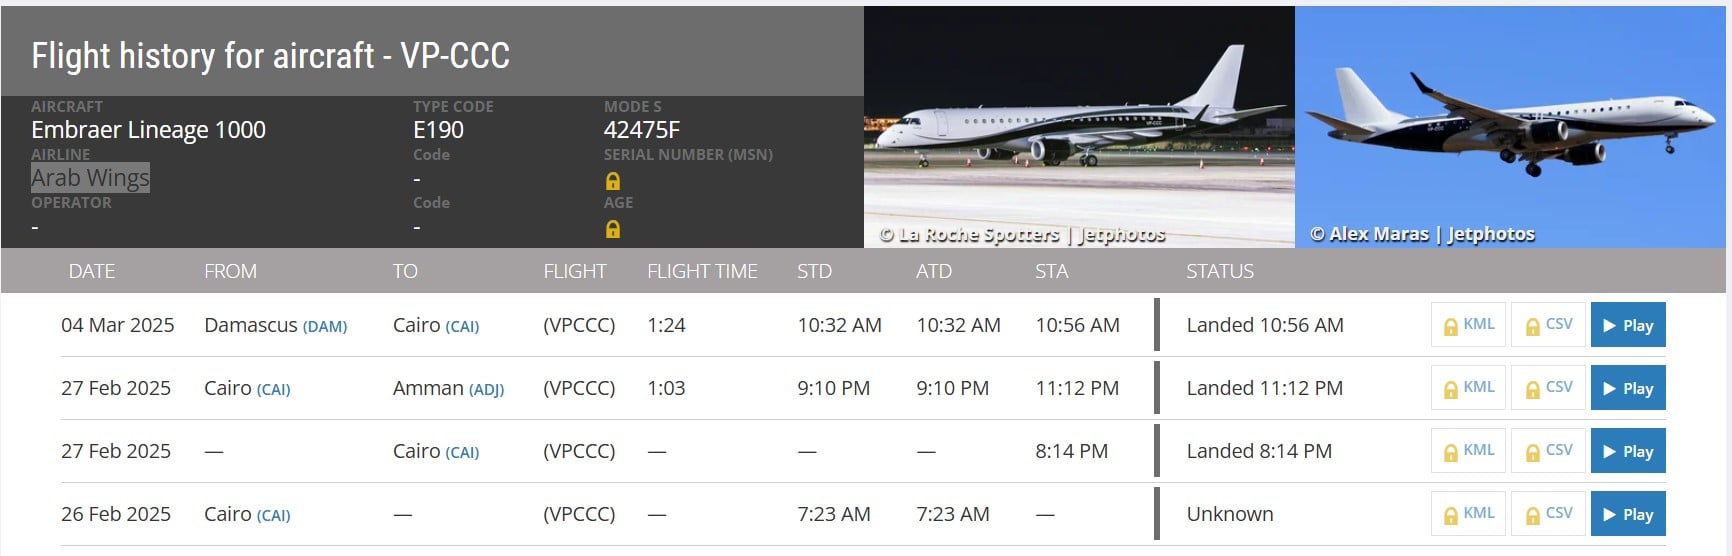Download CSV for flight landed 8:14 PM
The width and height of the screenshot is (1732, 556).
(1548, 451)
